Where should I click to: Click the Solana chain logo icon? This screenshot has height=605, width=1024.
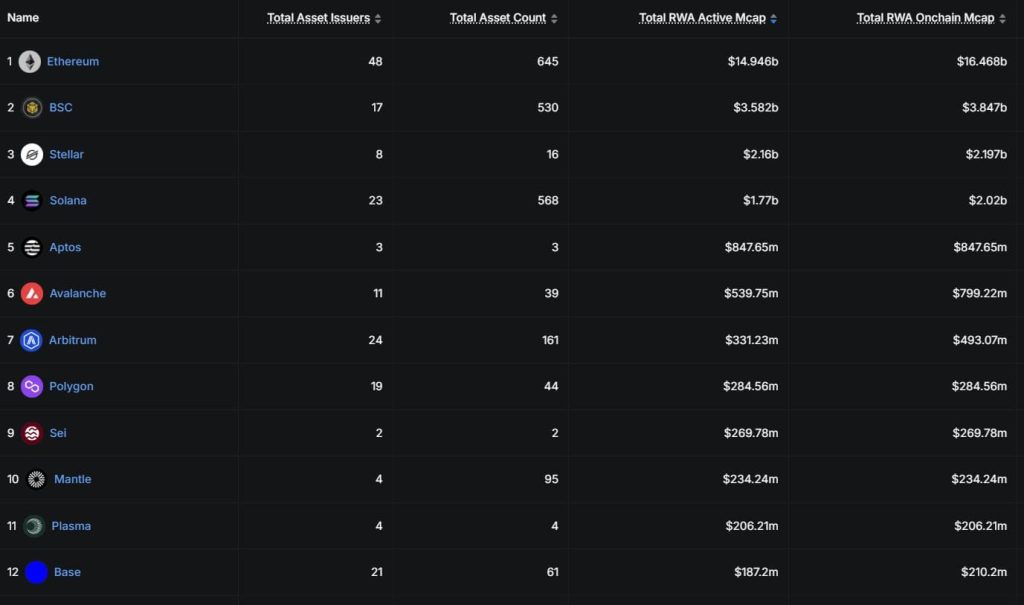(x=32, y=201)
